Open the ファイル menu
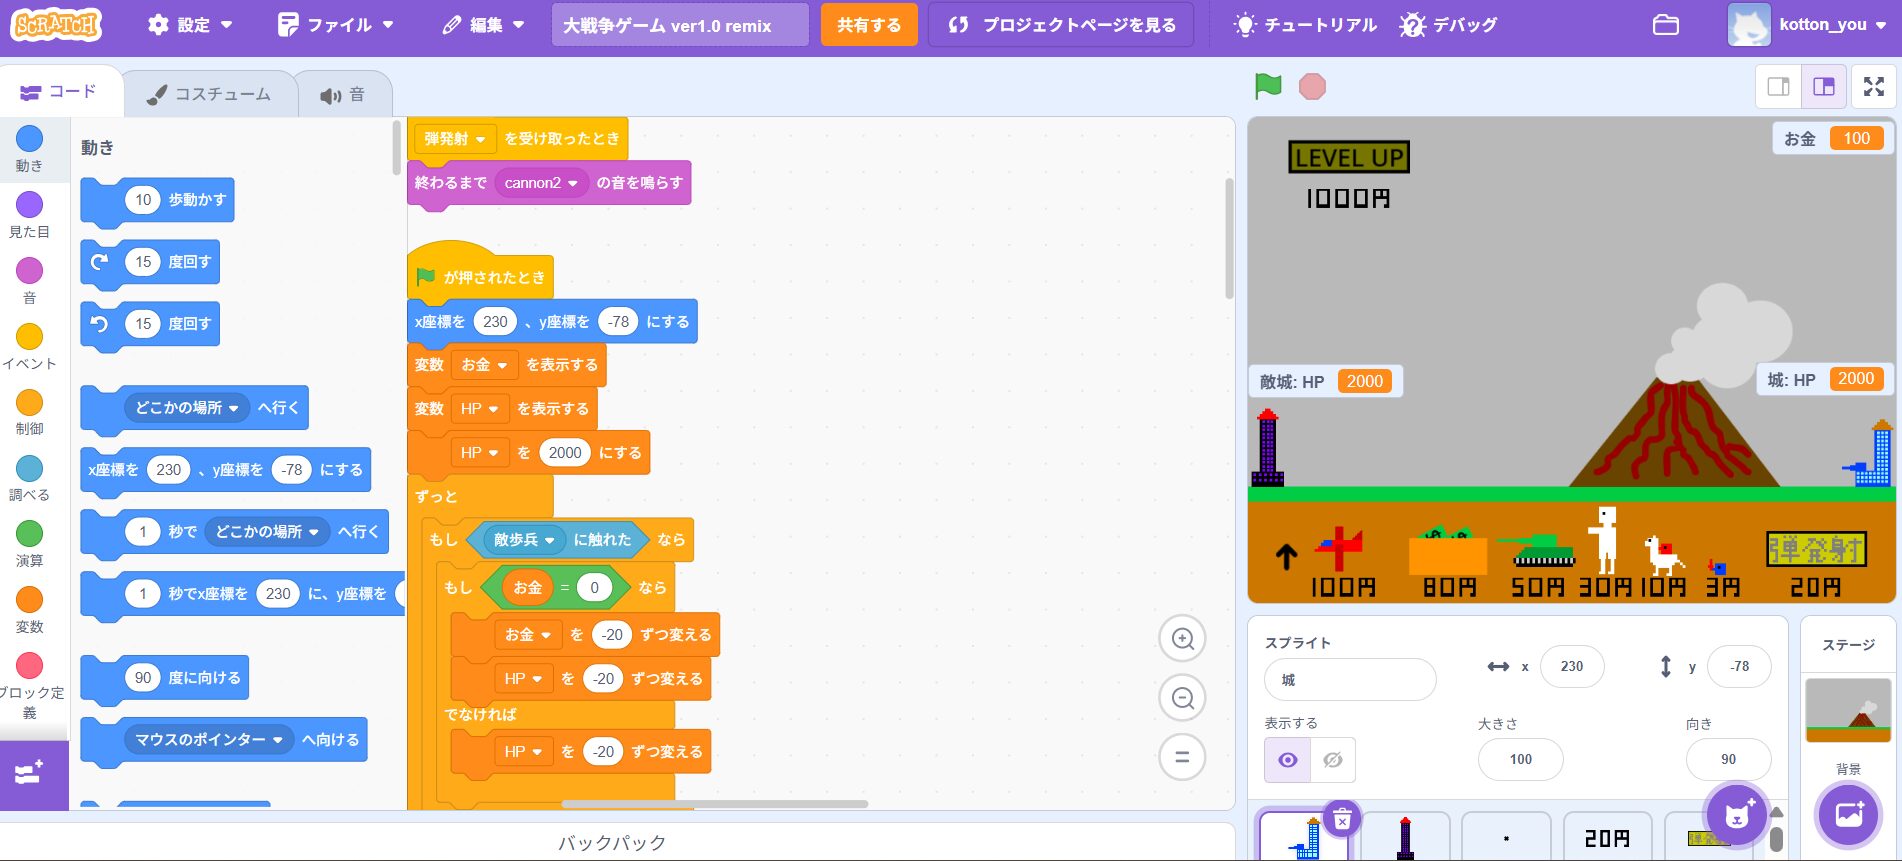The width and height of the screenshot is (1902, 861). click(x=335, y=25)
